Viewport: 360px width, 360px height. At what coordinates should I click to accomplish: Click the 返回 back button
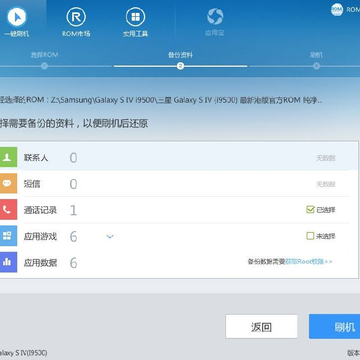coord(261,327)
